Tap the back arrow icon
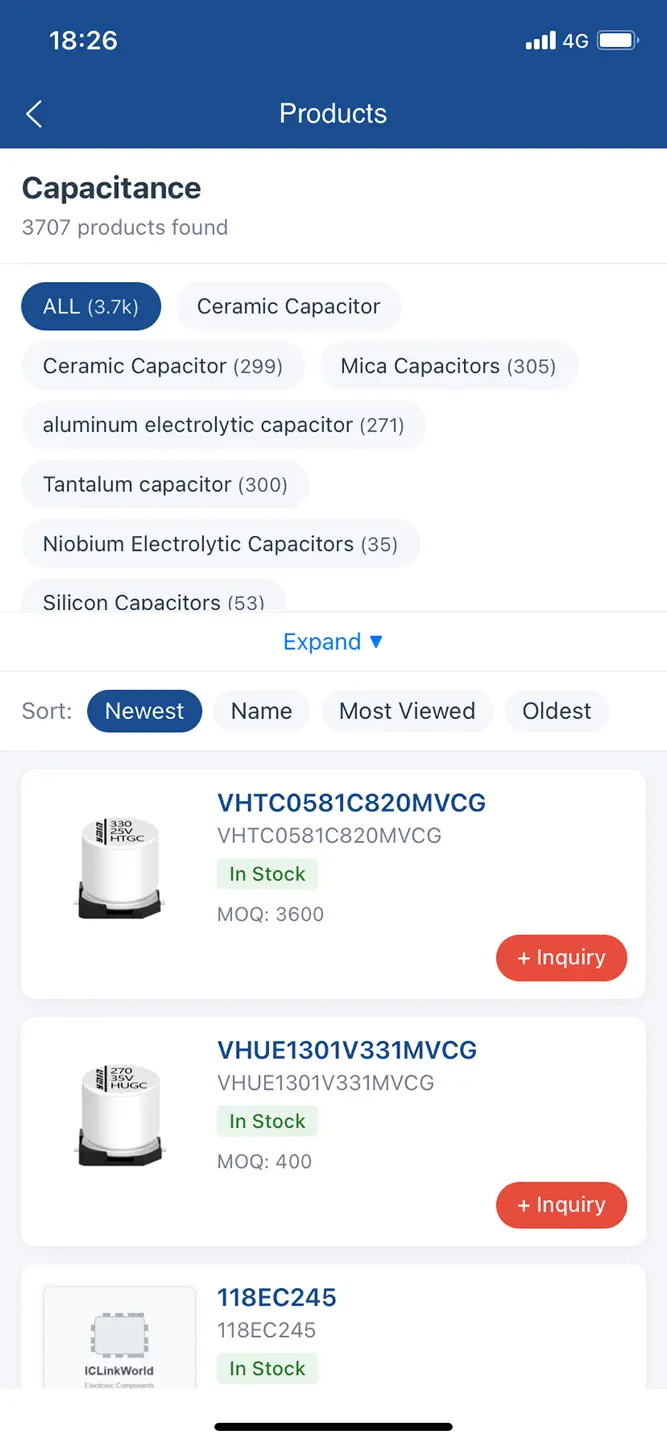 click(x=34, y=114)
